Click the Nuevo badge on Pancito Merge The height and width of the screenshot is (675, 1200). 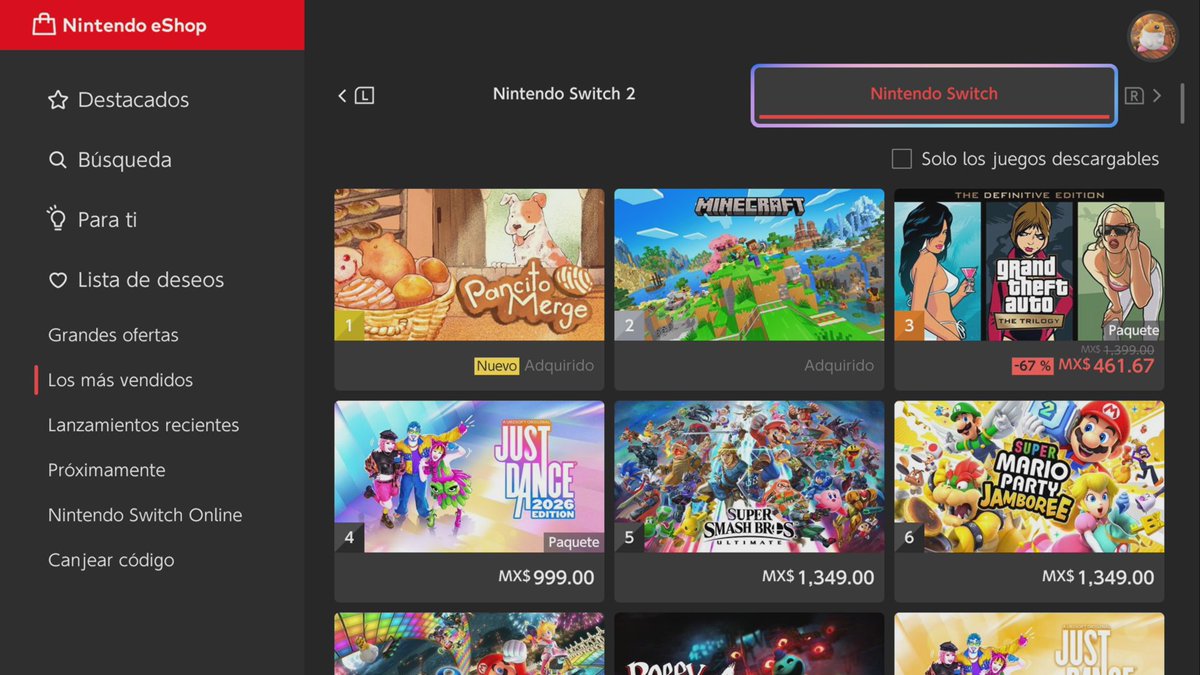pos(497,366)
